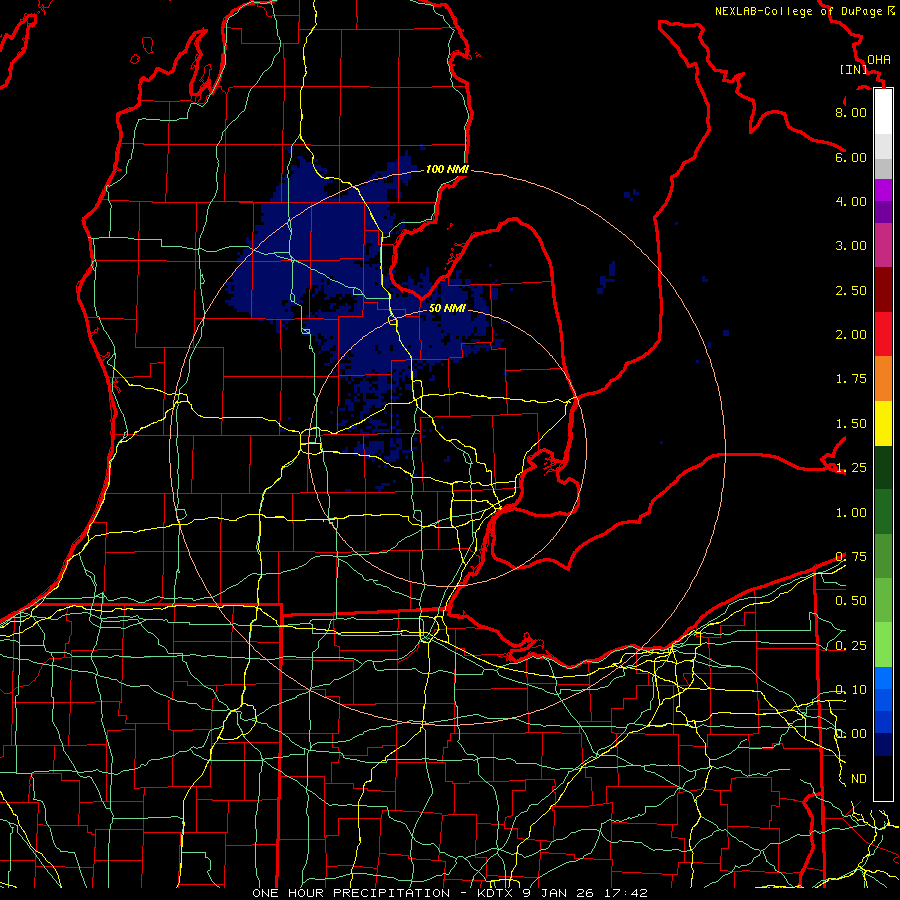900x900 pixels.
Task: Select the yellow legend swatch beside 1.50
Action: [x=883, y=423]
